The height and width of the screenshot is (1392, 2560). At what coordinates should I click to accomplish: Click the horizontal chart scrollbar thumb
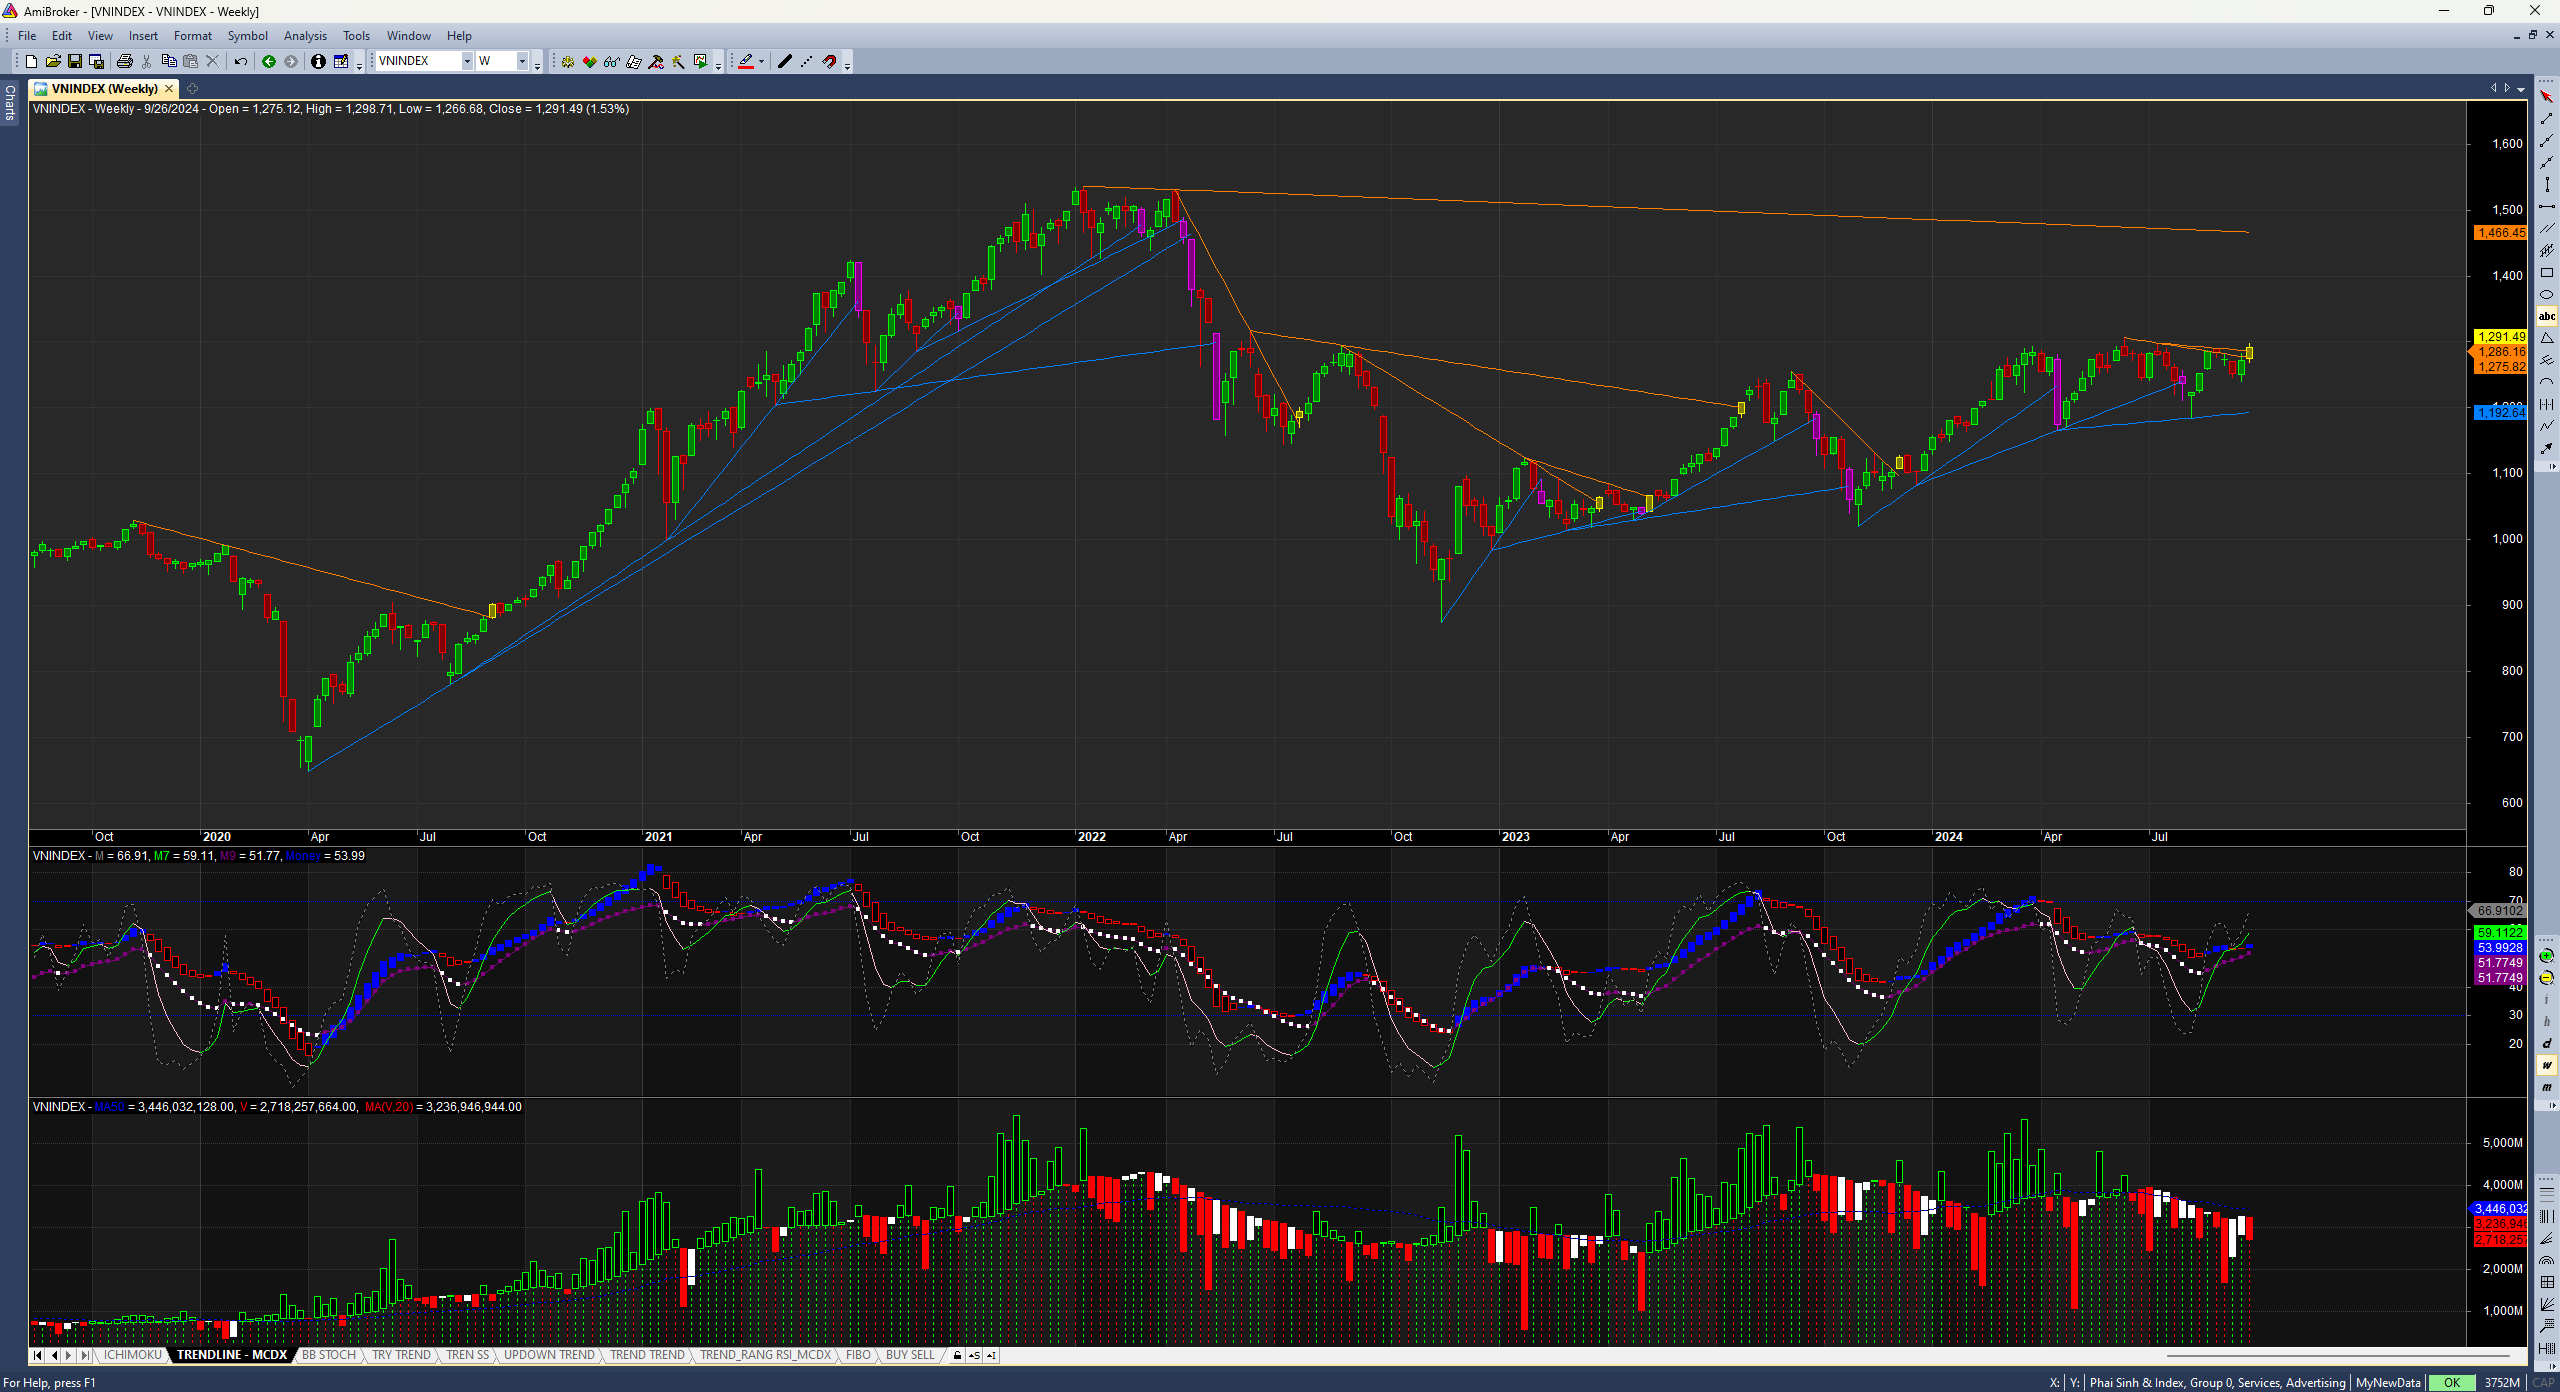coord(2338,1356)
